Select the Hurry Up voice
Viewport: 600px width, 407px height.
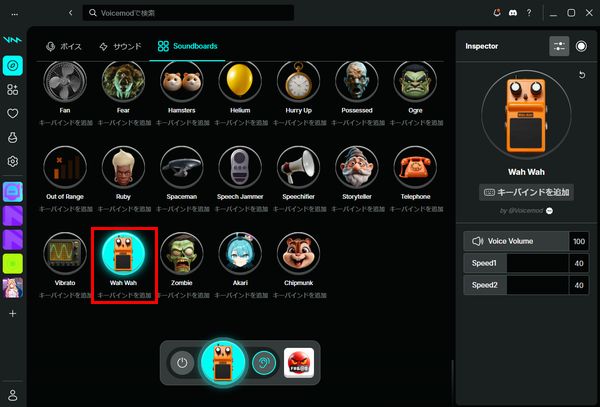pyautogui.click(x=298, y=81)
